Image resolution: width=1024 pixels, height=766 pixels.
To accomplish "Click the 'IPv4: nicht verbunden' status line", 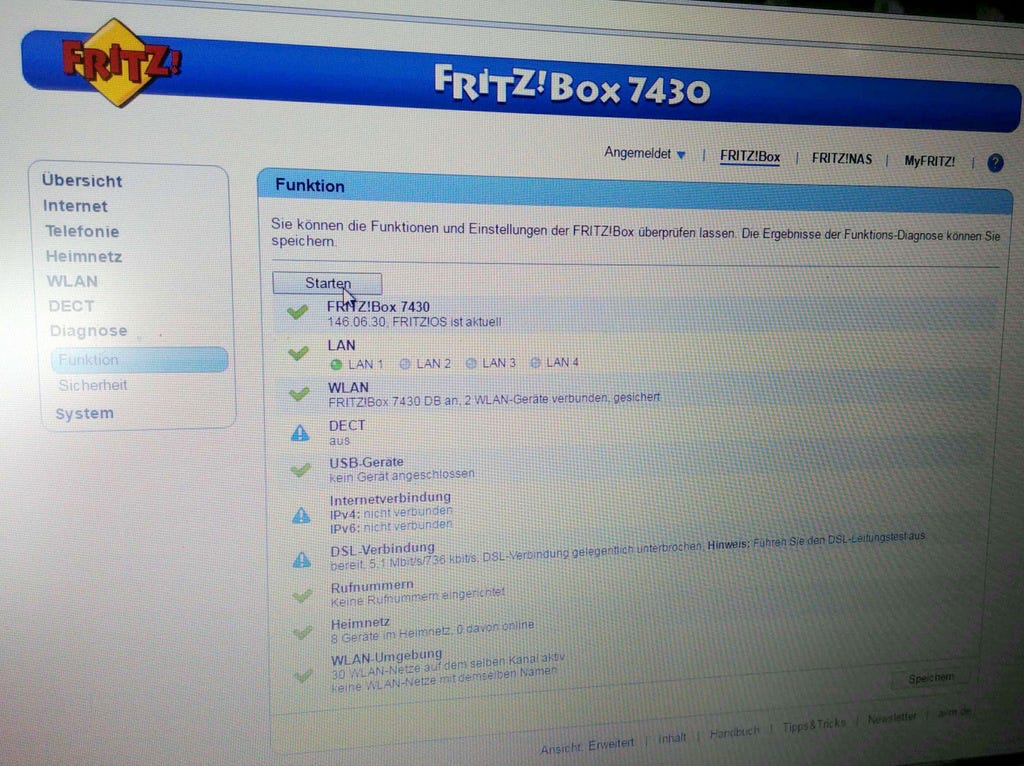I will (391, 513).
